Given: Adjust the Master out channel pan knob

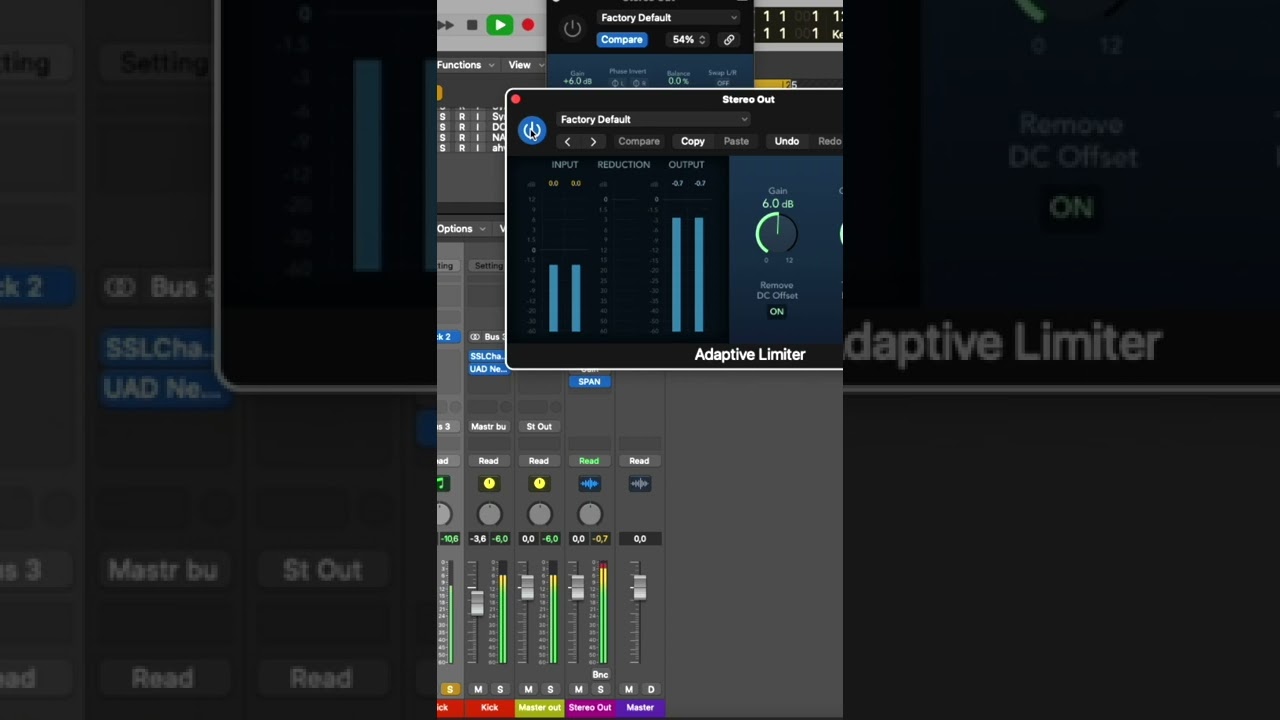Looking at the screenshot, I should [539, 514].
